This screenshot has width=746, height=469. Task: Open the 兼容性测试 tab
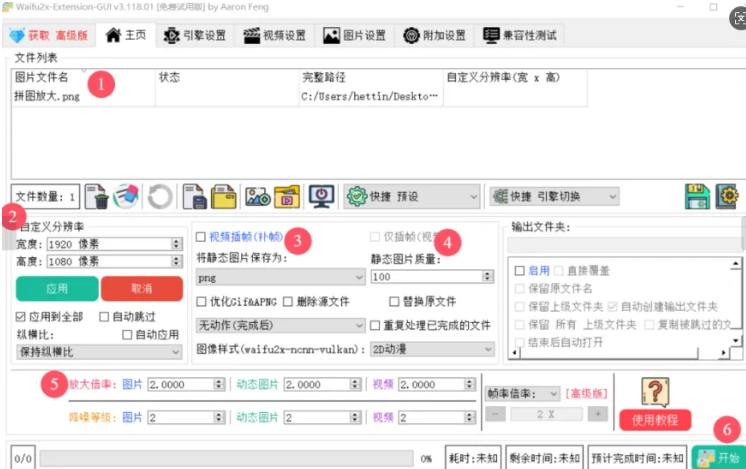[x=520, y=36]
